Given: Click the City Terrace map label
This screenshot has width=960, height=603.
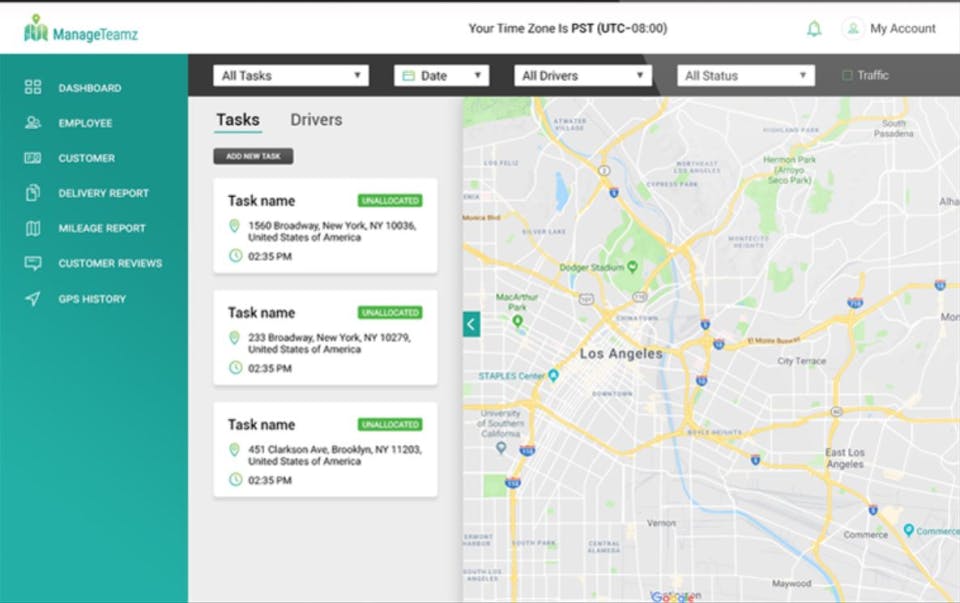Looking at the screenshot, I should coord(801,361).
